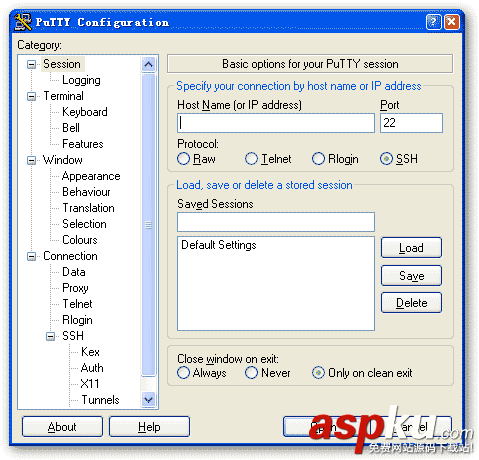The height and width of the screenshot is (460, 479).
Task: Collapse the Window tree node
Action: coord(31,160)
